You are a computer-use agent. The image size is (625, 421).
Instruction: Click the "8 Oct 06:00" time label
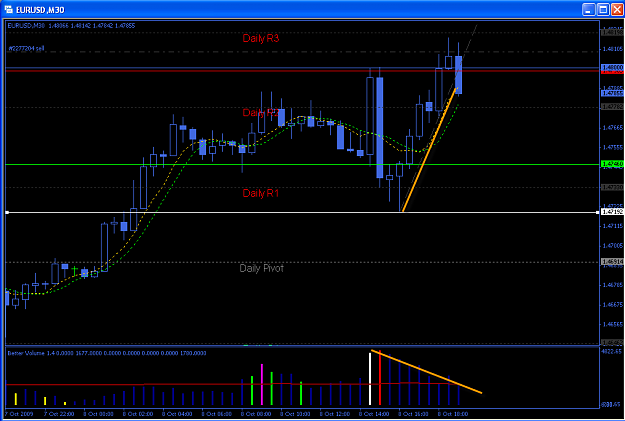[216, 414]
